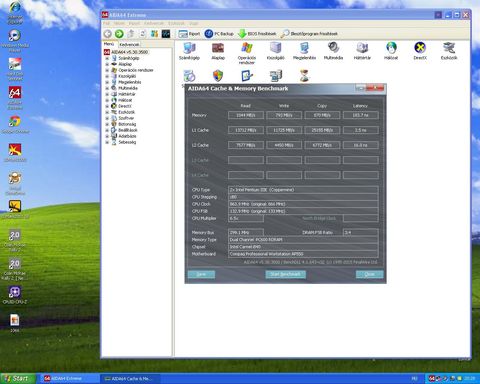Screen dimensions: 480x384
Task: Open Internet Explorer desktop shortcut
Action: pyautogui.click(x=15, y=12)
